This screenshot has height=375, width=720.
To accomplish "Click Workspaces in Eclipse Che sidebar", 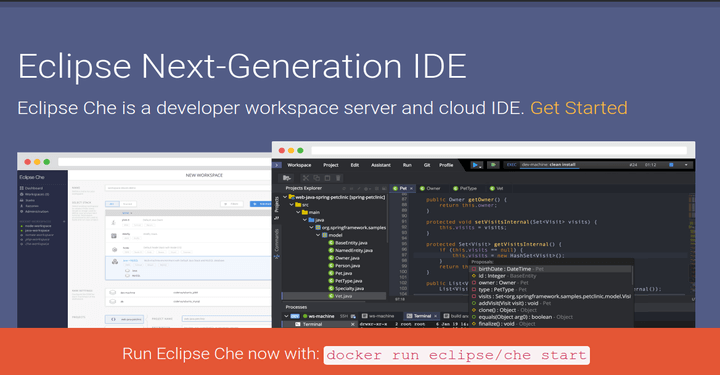I will point(34,194).
